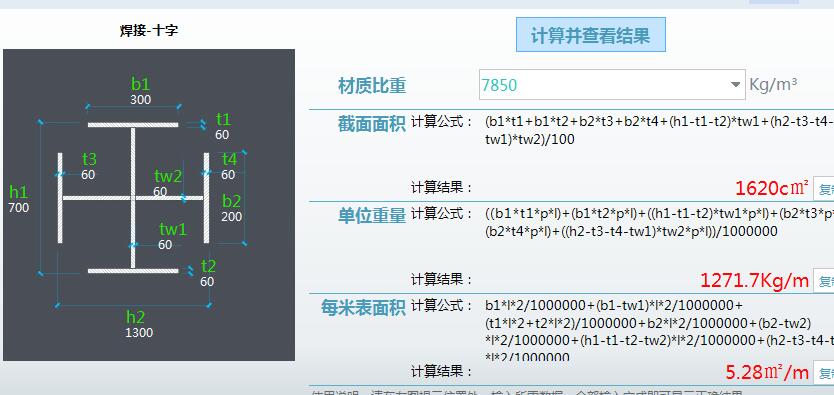
Task: Click the green b2 dimension label
Action: 232,201
